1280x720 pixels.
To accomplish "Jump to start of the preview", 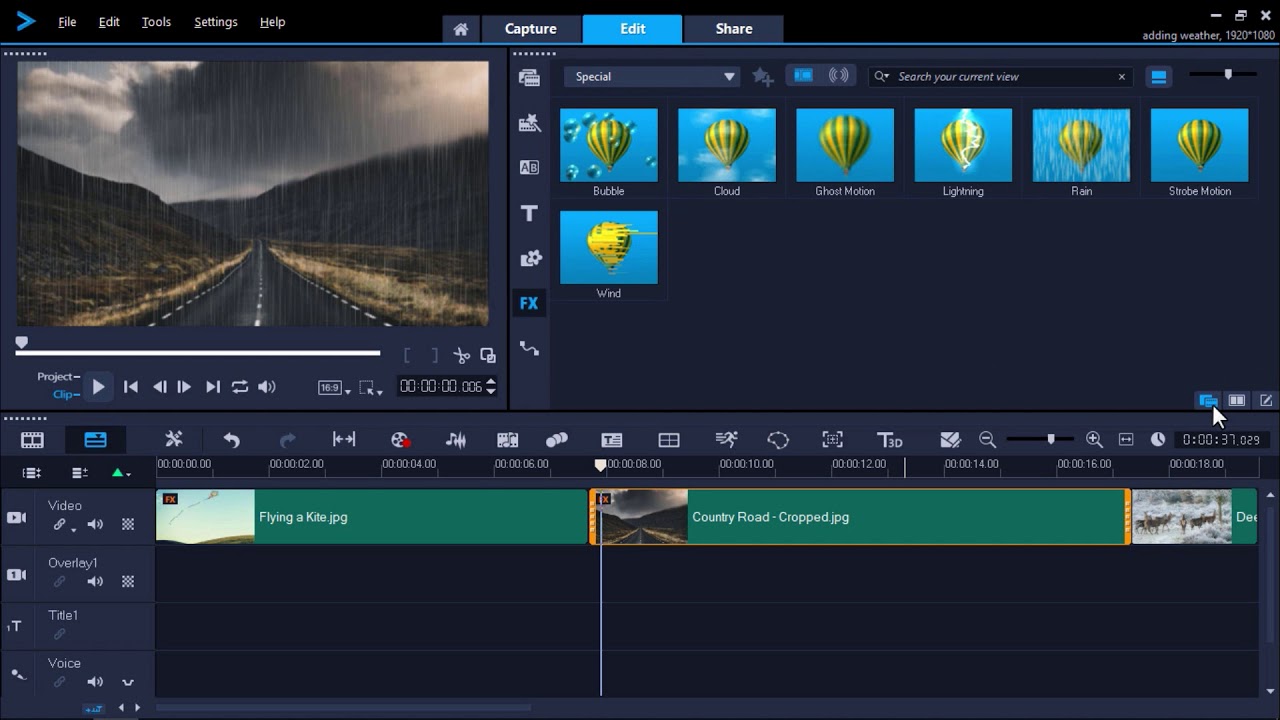I will (131, 387).
